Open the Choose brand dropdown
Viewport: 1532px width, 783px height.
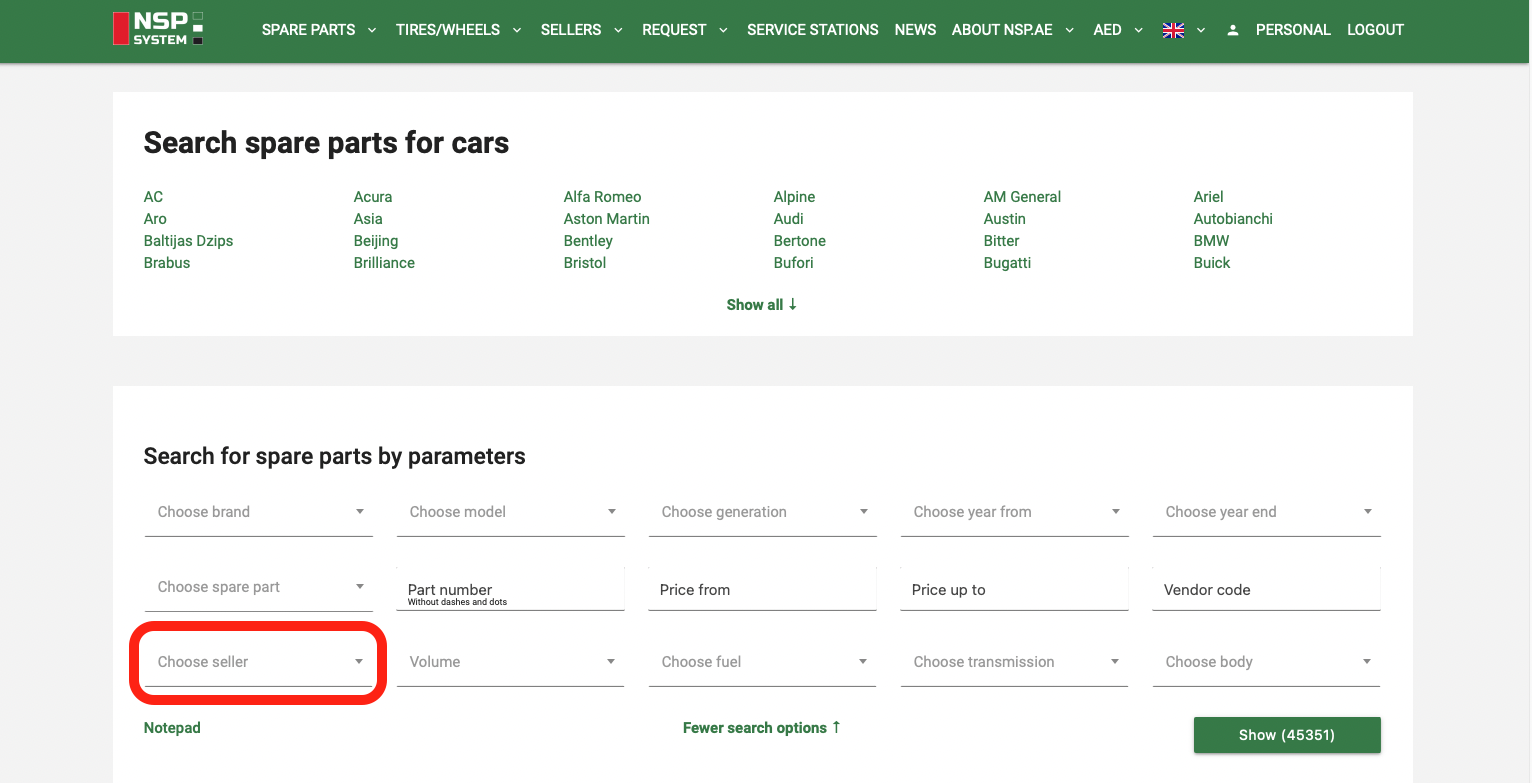coord(259,512)
